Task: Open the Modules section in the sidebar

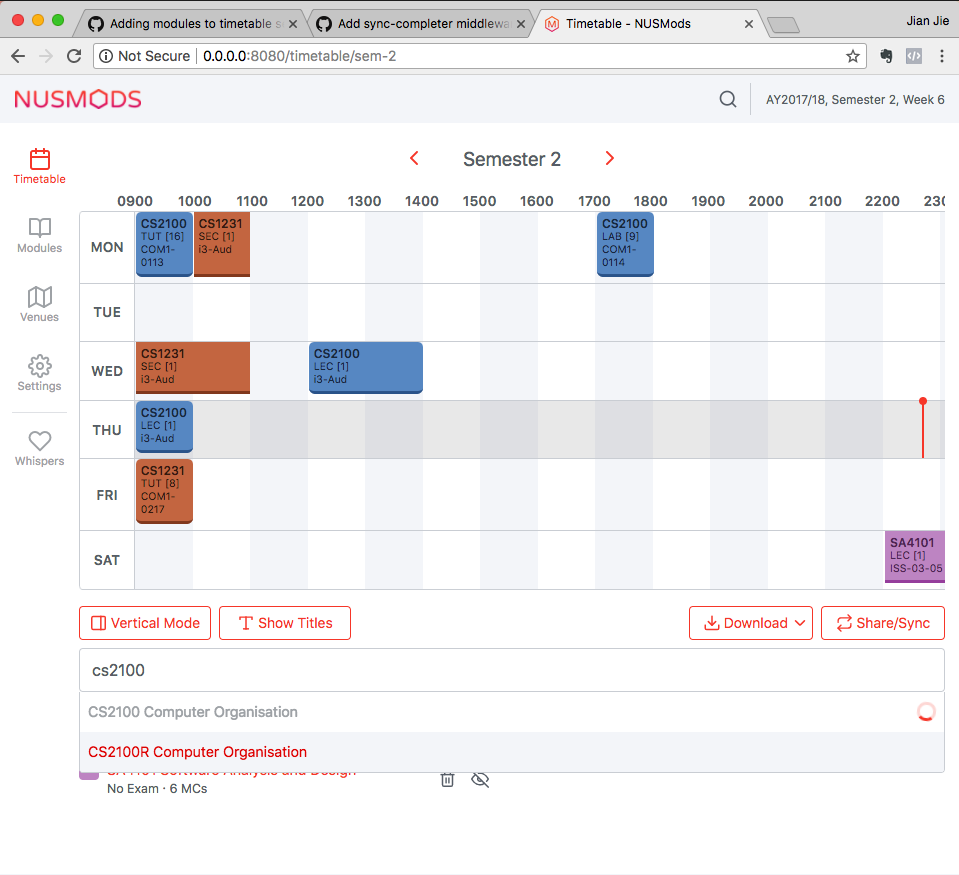Action: [39, 235]
